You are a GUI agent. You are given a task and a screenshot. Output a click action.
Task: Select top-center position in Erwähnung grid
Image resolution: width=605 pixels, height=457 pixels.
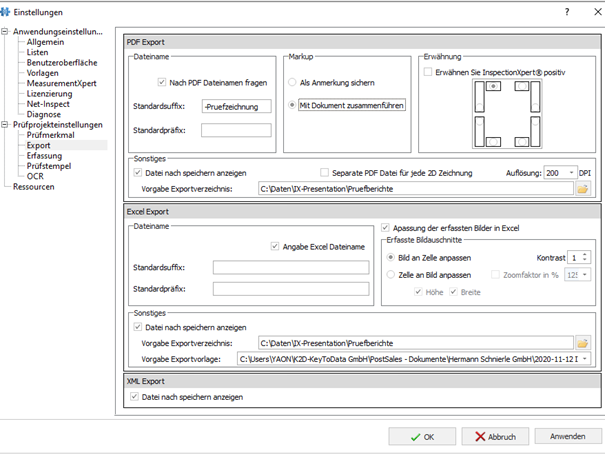[491, 88]
